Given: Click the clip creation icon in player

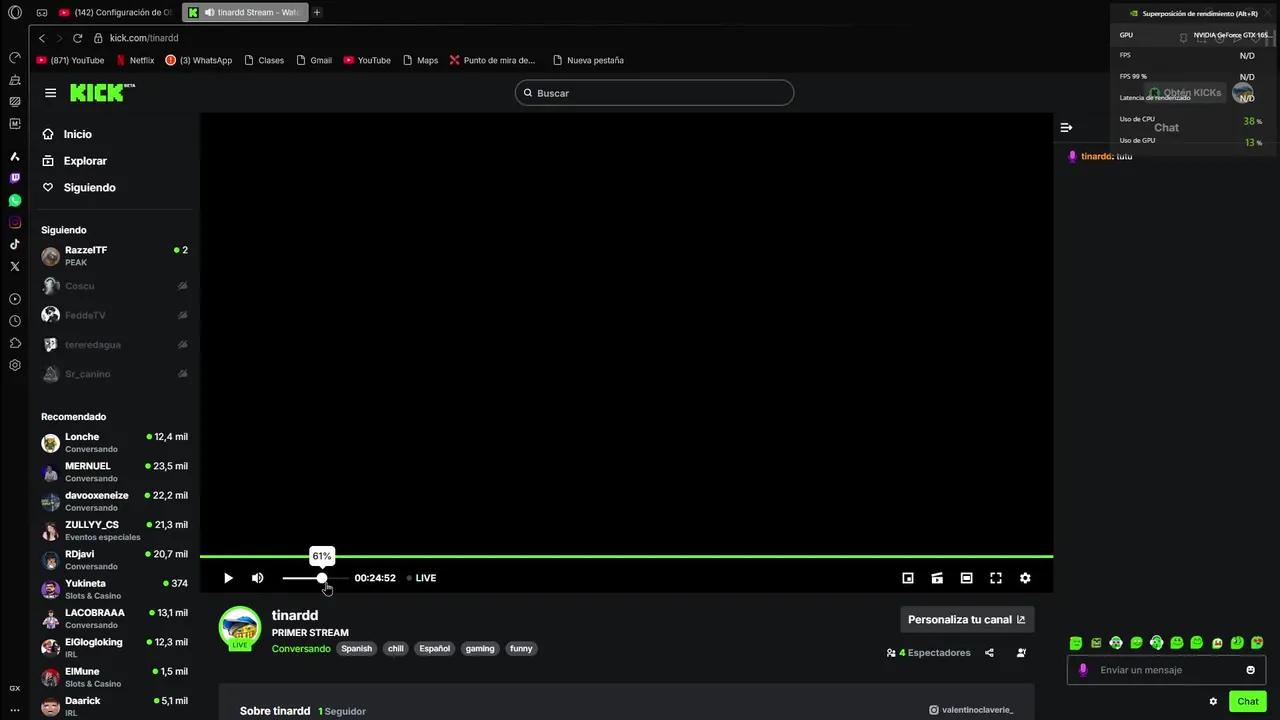Looking at the screenshot, I should [x=937, y=578].
